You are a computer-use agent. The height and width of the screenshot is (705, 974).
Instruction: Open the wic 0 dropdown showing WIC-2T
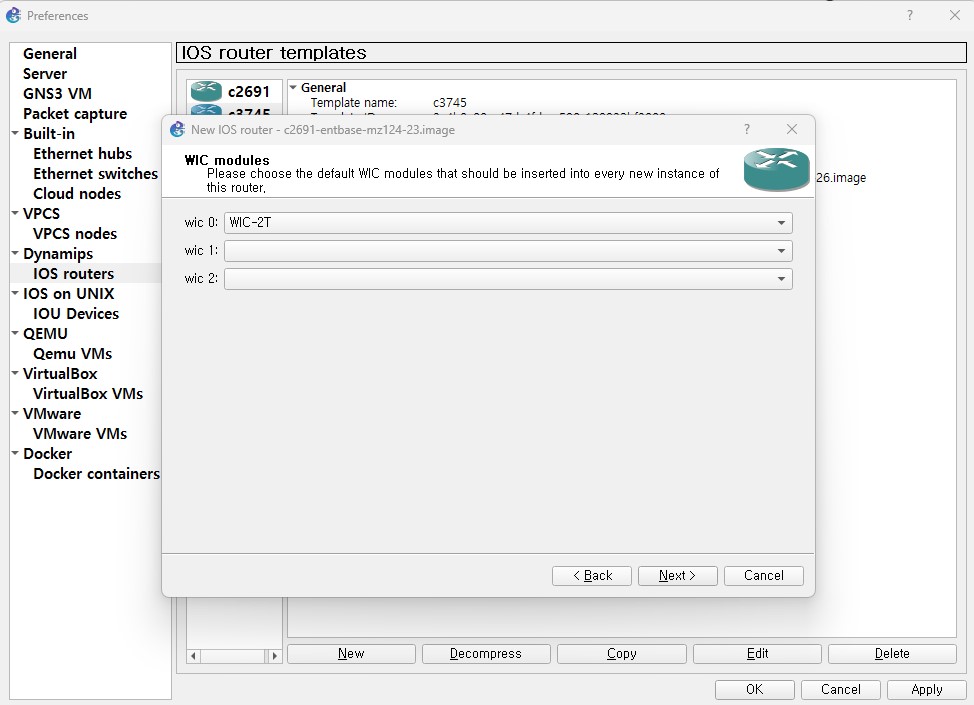point(508,223)
